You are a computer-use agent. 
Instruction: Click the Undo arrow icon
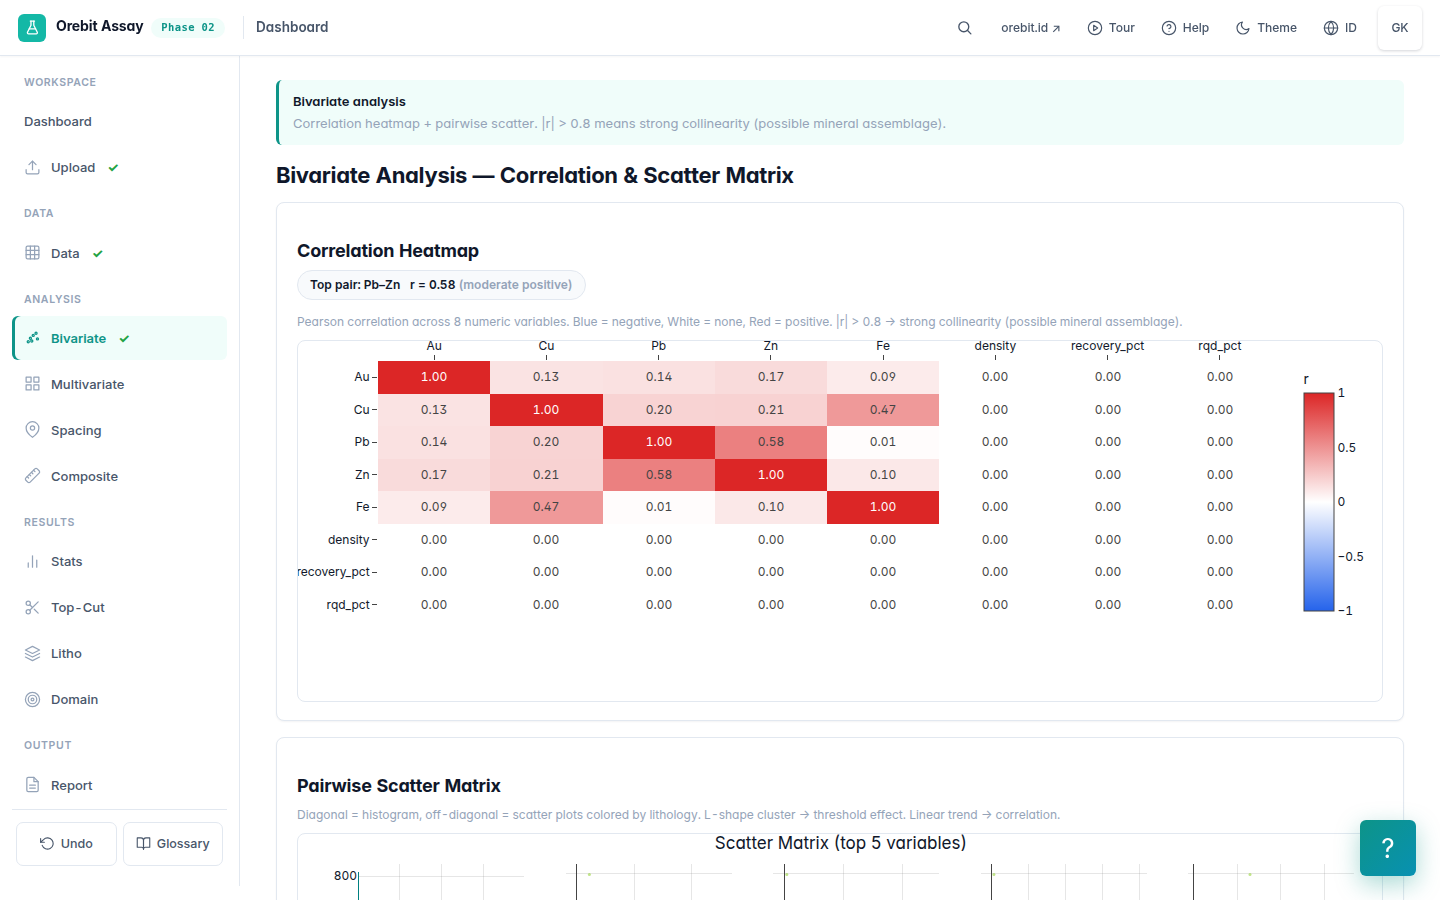click(47, 844)
